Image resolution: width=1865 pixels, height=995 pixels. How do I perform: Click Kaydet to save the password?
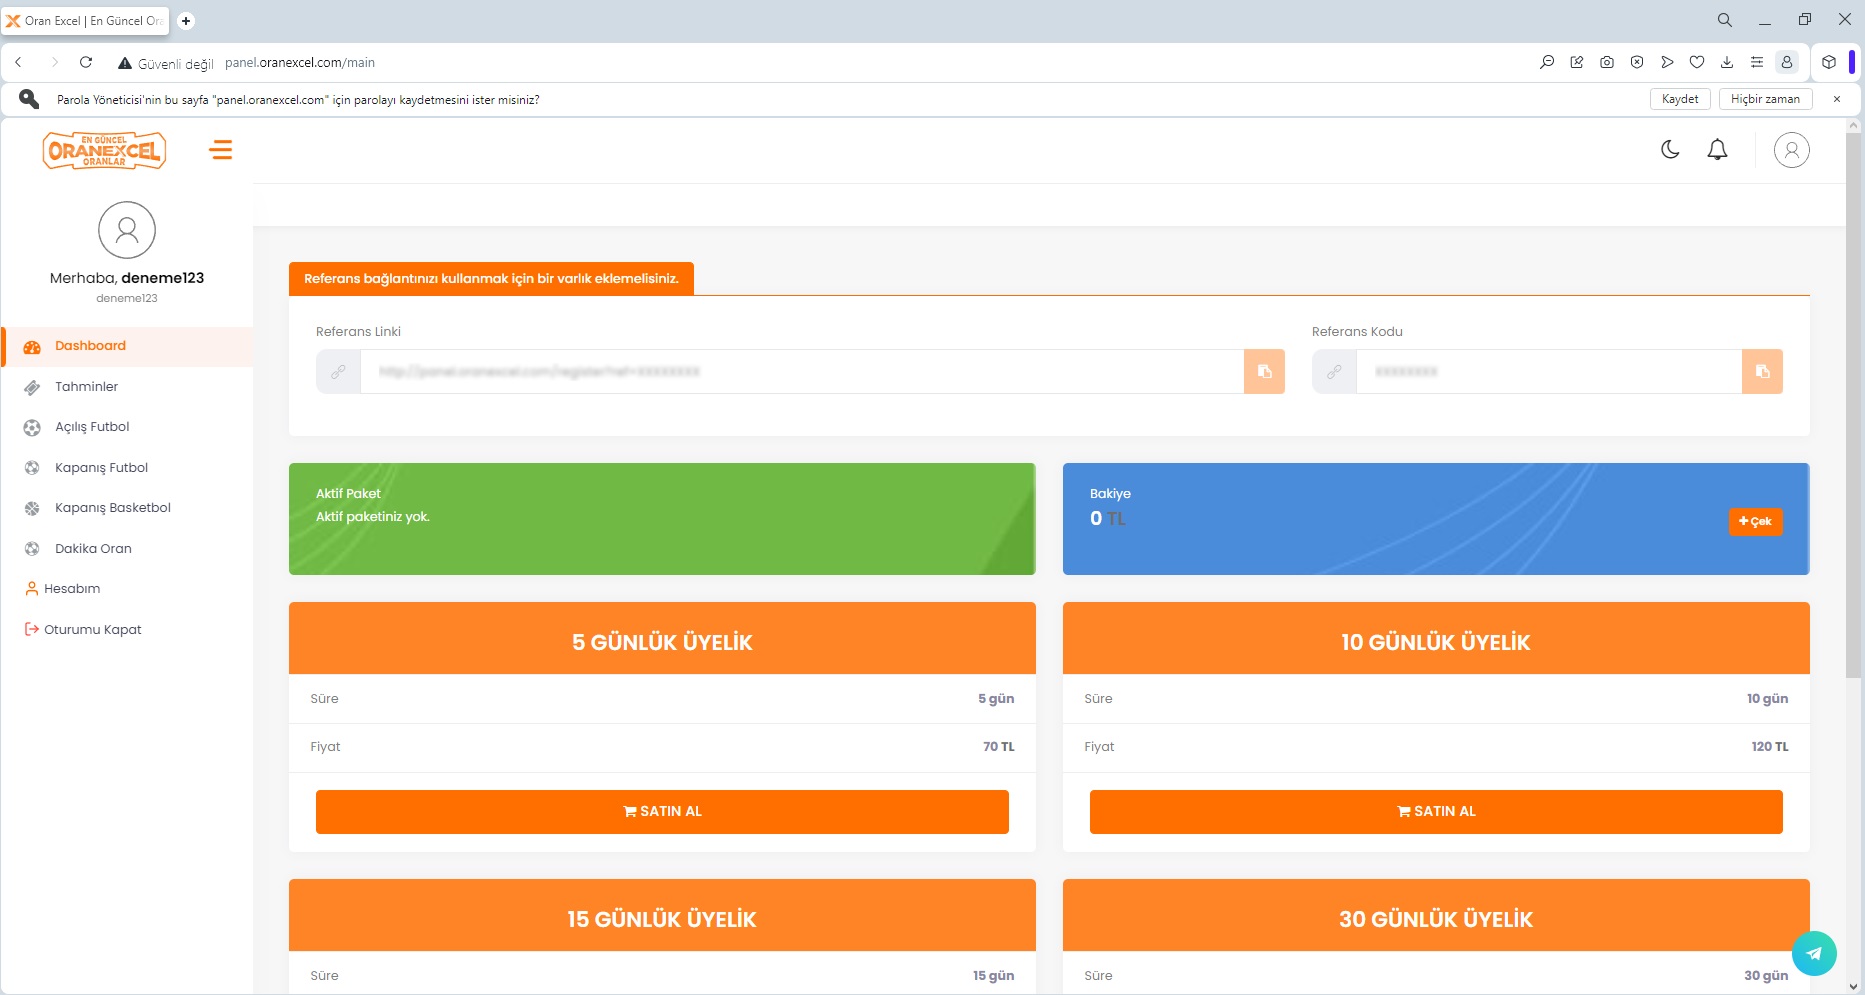1679,99
